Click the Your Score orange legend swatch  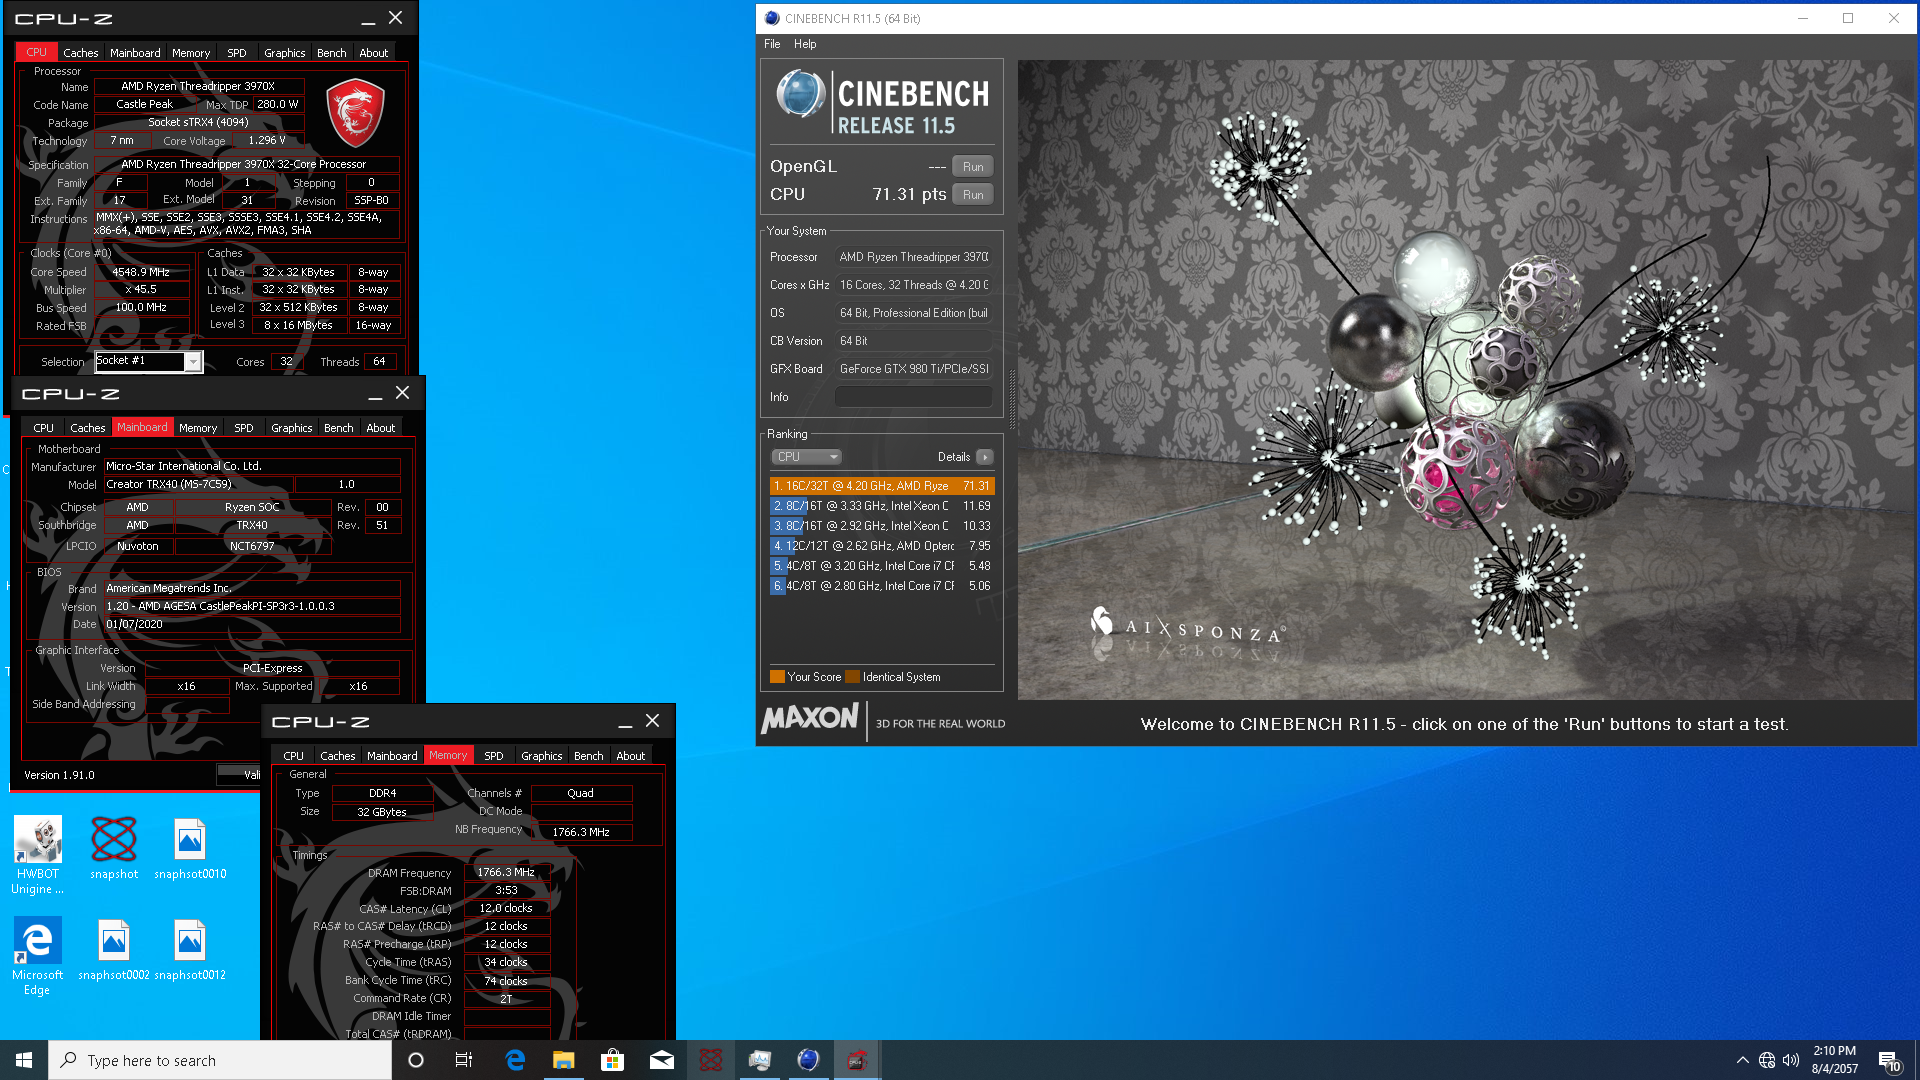click(777, 677)
